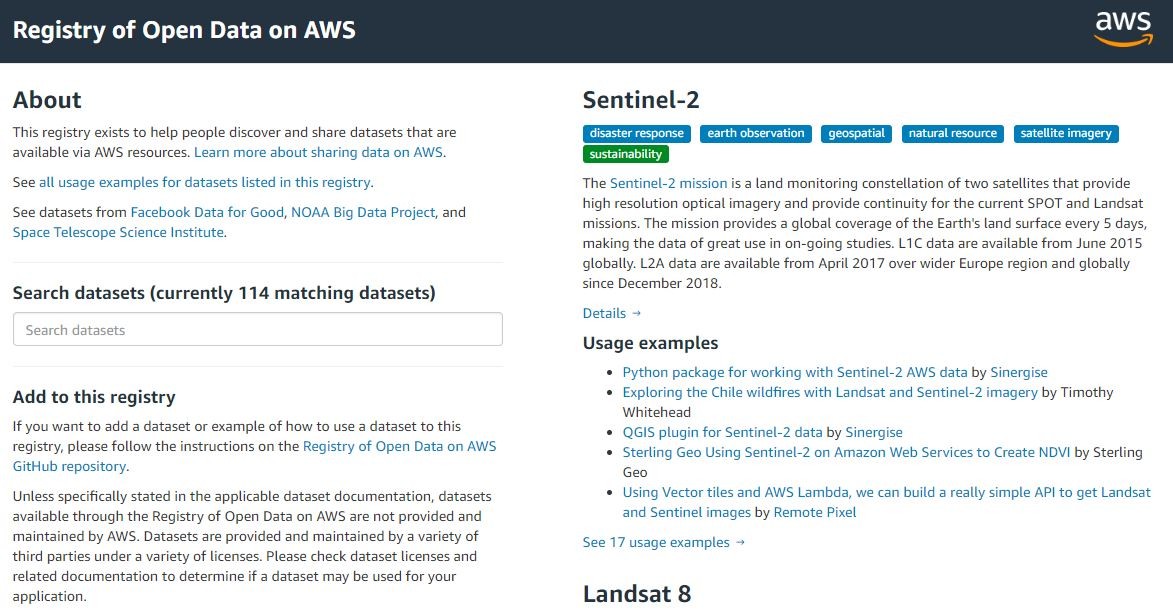This screenshot has width=1173, height=611.
Task: Expand Sentinel-2 Details arrow link
Action: 611,314
